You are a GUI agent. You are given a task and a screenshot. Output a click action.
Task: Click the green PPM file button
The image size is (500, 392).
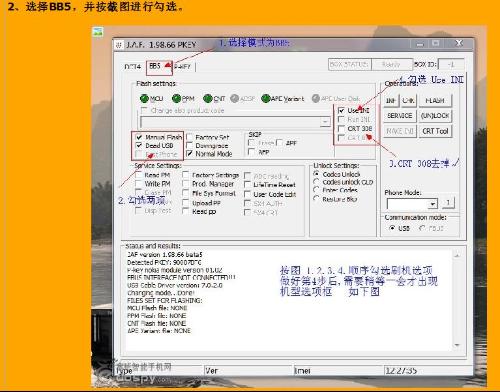click(176, 99)
